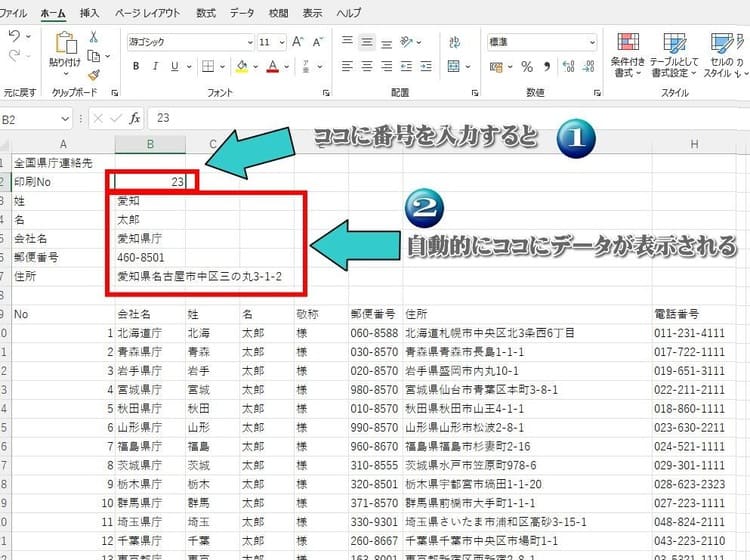Viewport: 750px width, 560px height.
Task: Toggle middle vertical alignment
Action: click(367, 42)
